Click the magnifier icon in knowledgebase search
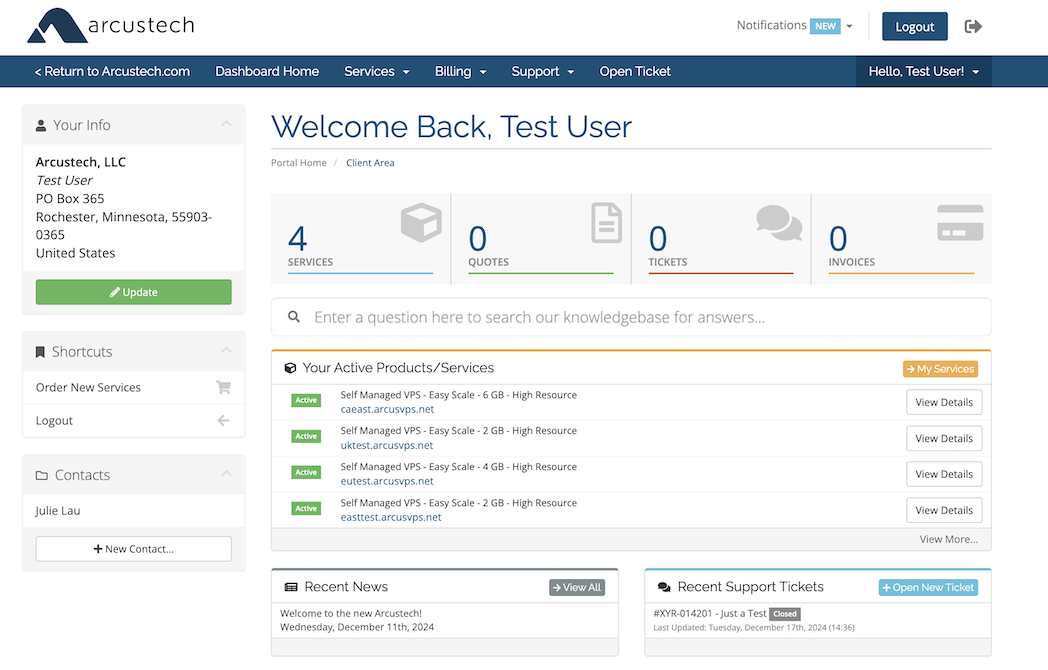Image resolution: width=1048 pixels, height=670 pixels. [x=293, y=317]
